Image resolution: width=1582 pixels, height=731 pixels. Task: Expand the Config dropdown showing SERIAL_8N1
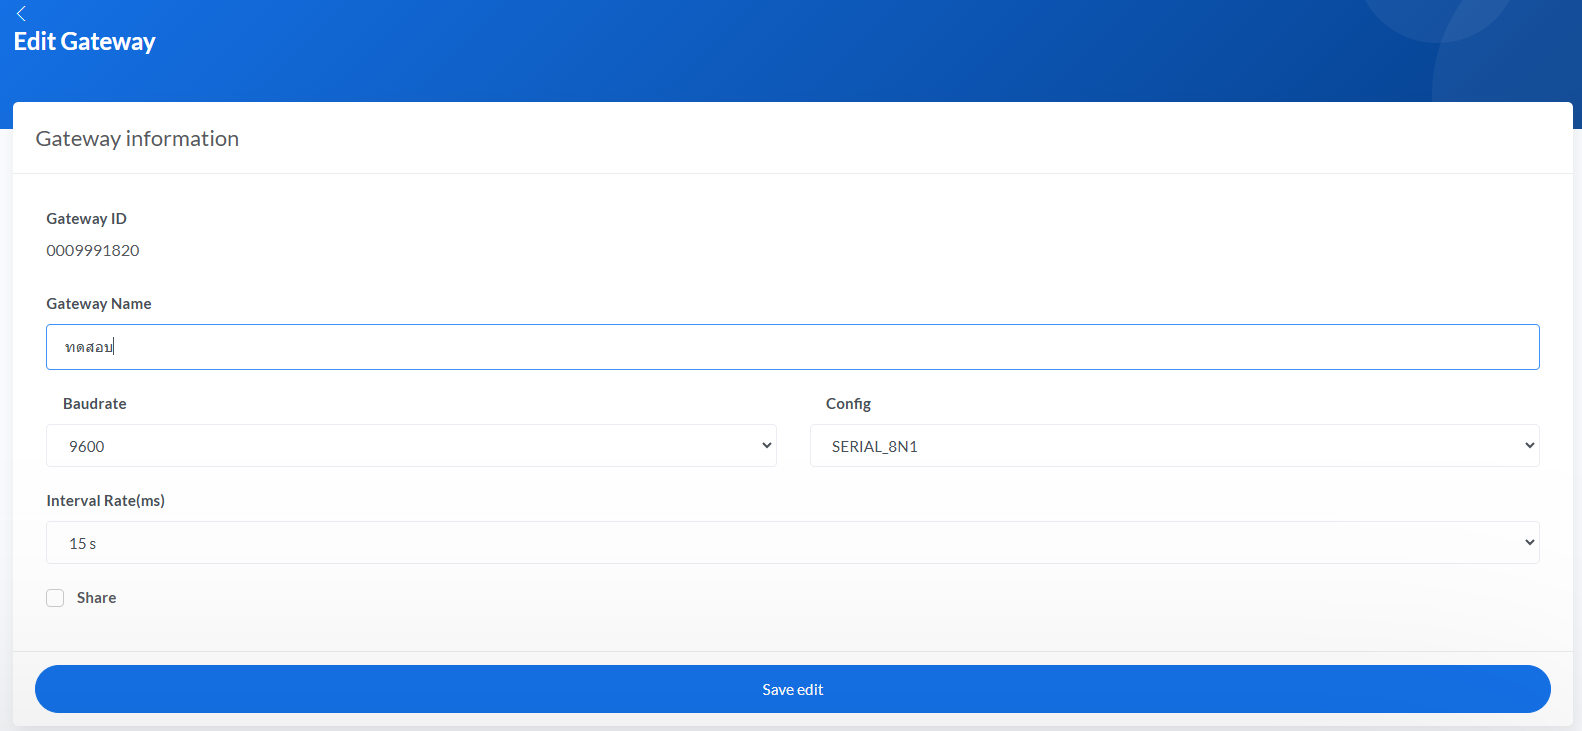[1173, 446]
